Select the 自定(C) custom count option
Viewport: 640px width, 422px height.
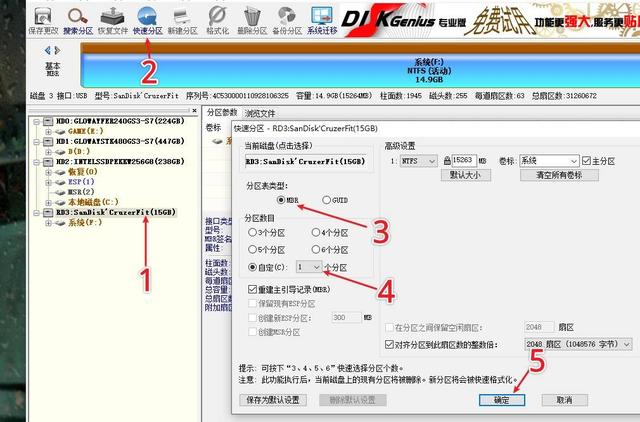(x=252, y=267)
